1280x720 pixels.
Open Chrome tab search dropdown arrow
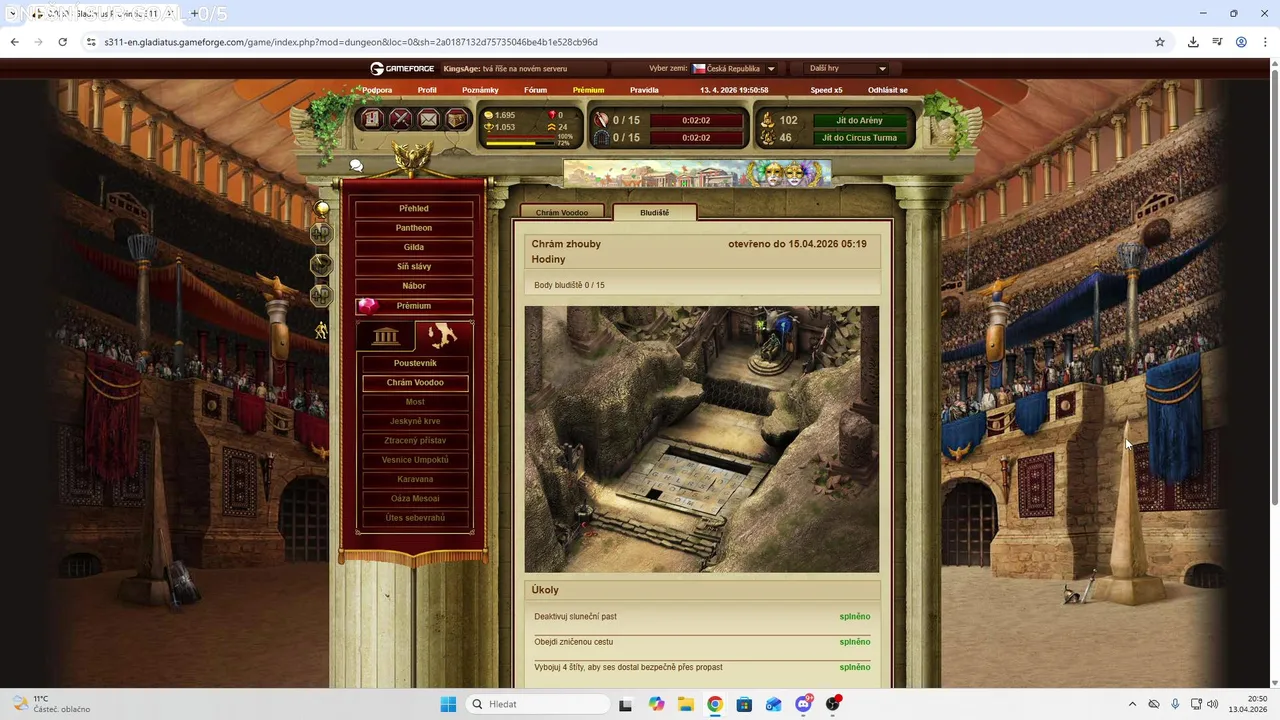[12, 14]
